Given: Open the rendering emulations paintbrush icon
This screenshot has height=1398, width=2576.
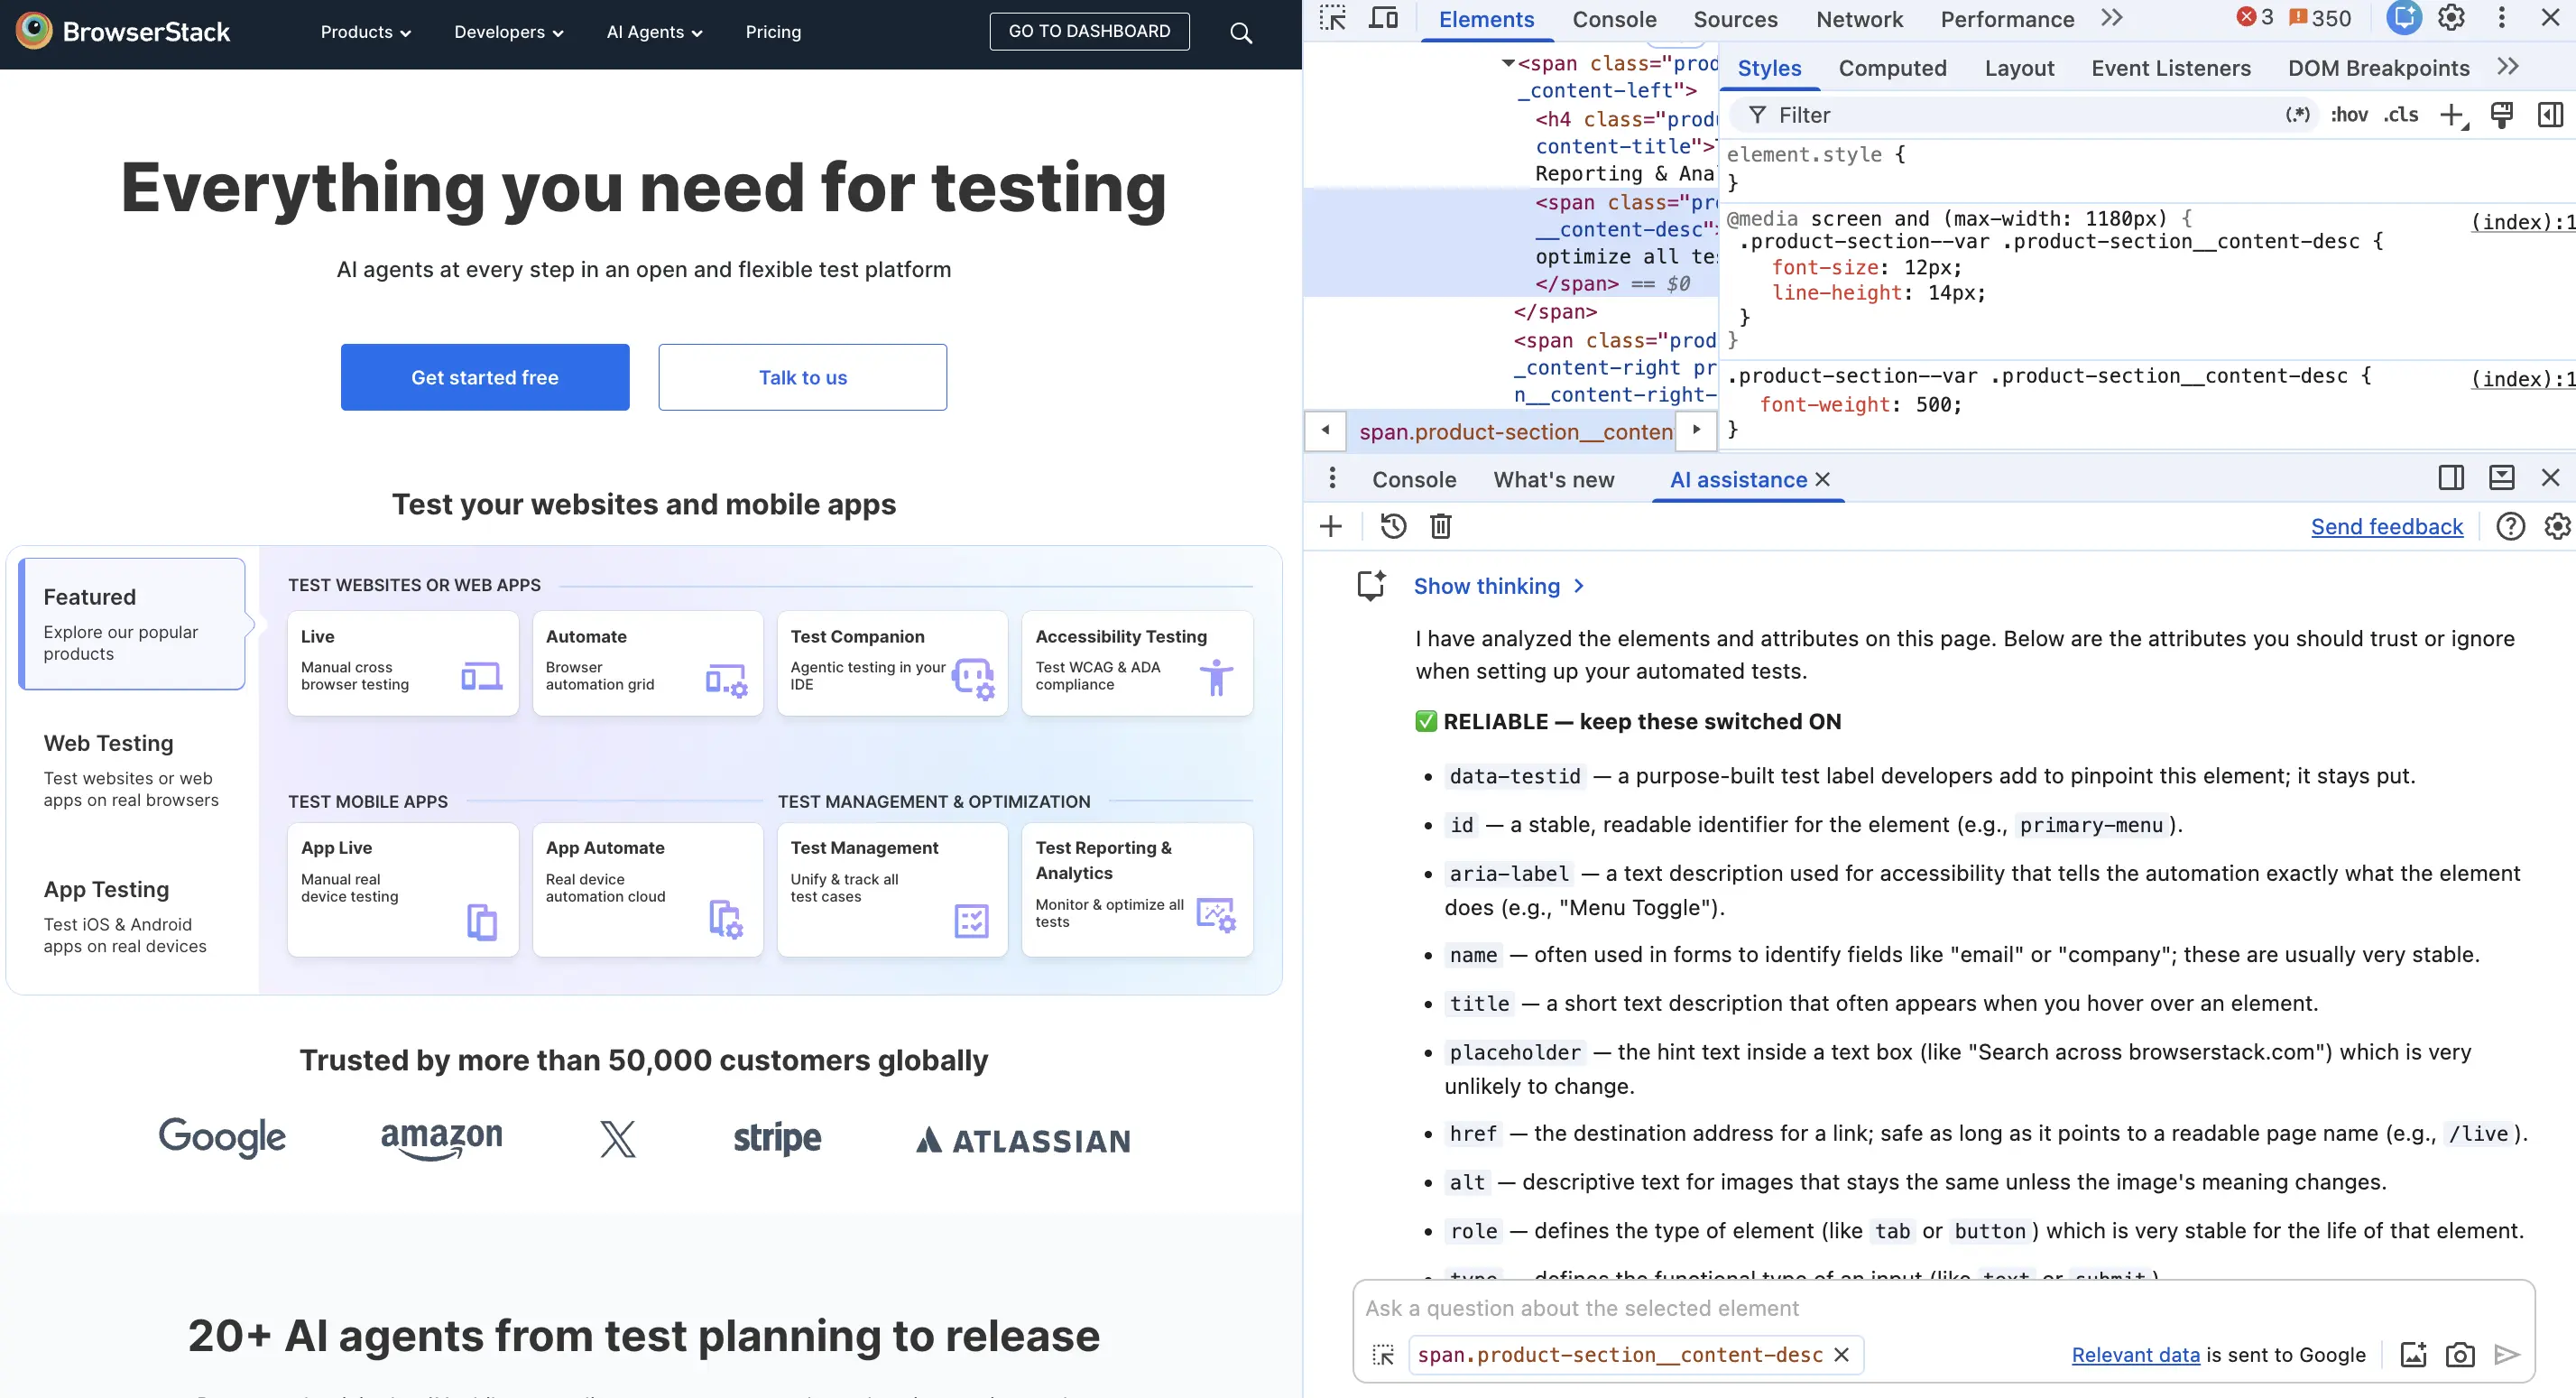Looking at the screenshot, I should (2502, 115).
